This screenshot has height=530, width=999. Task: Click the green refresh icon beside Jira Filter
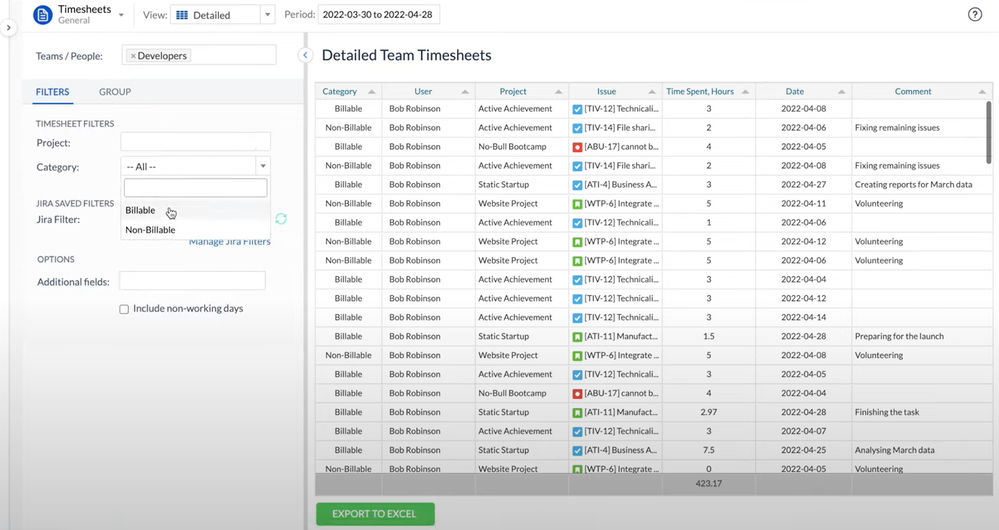pyautogui.click(x=281, y=219)
